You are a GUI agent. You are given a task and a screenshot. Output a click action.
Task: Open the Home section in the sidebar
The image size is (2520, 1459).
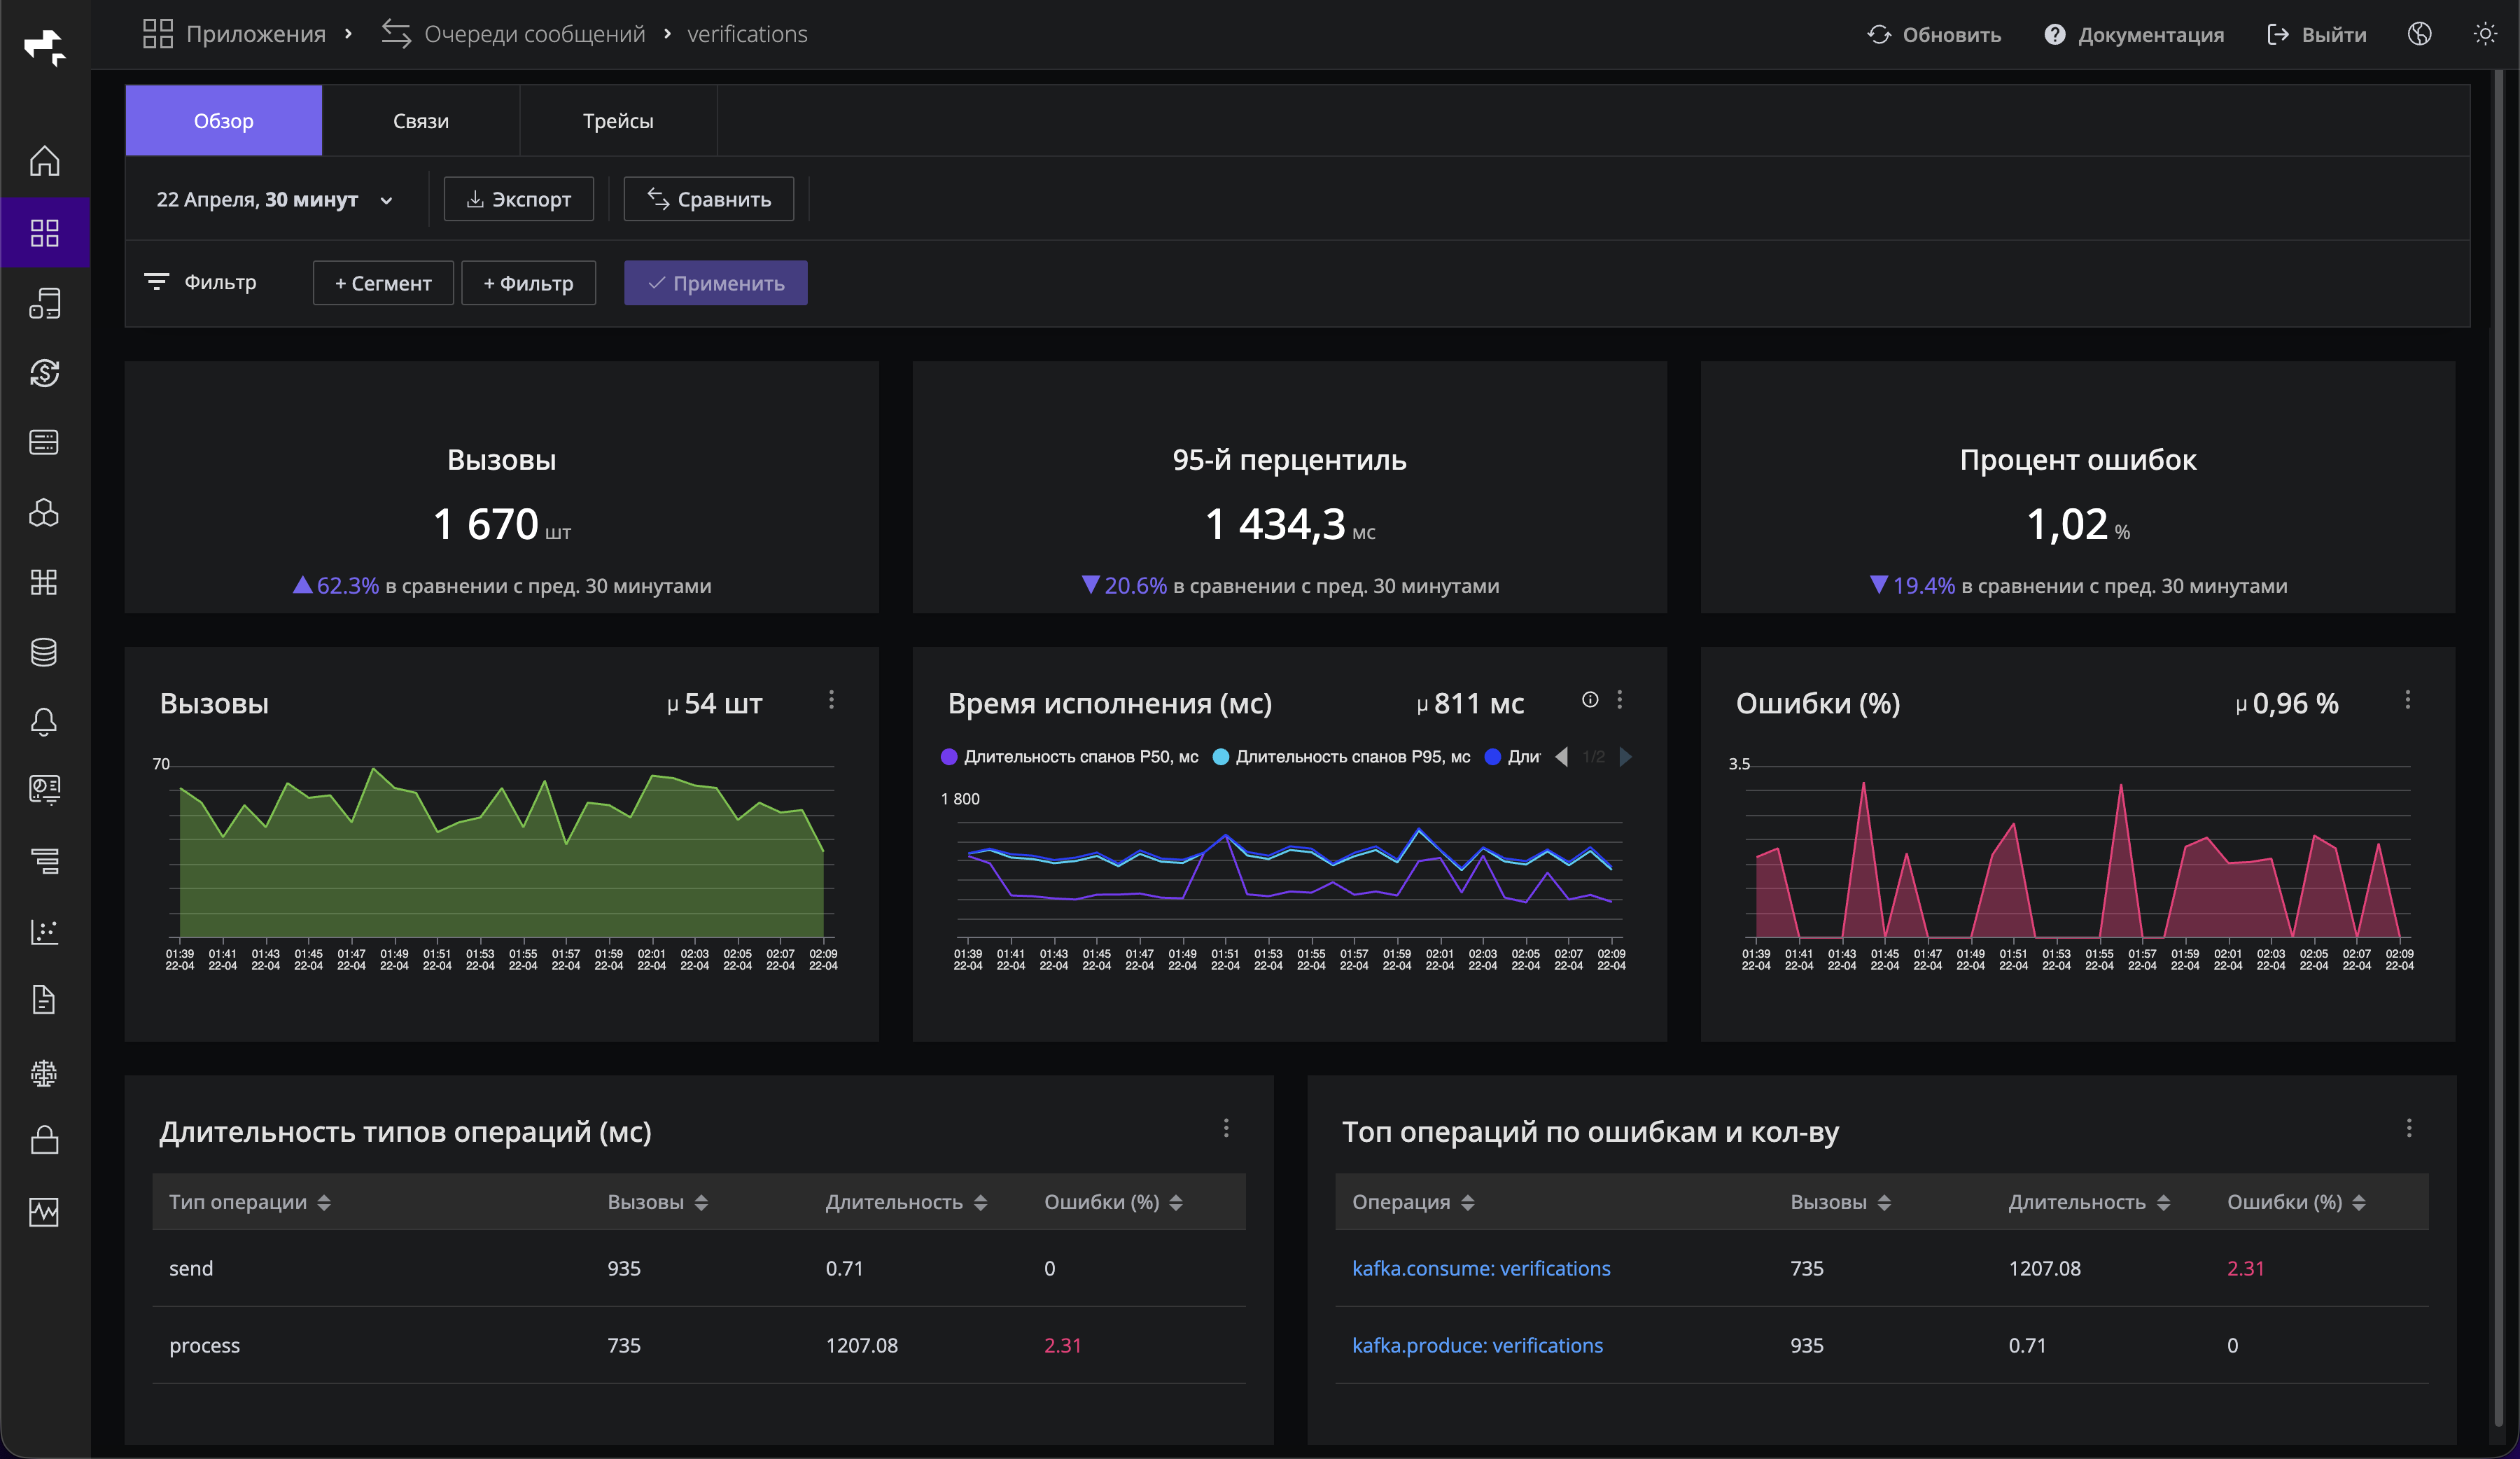[45, 160]
